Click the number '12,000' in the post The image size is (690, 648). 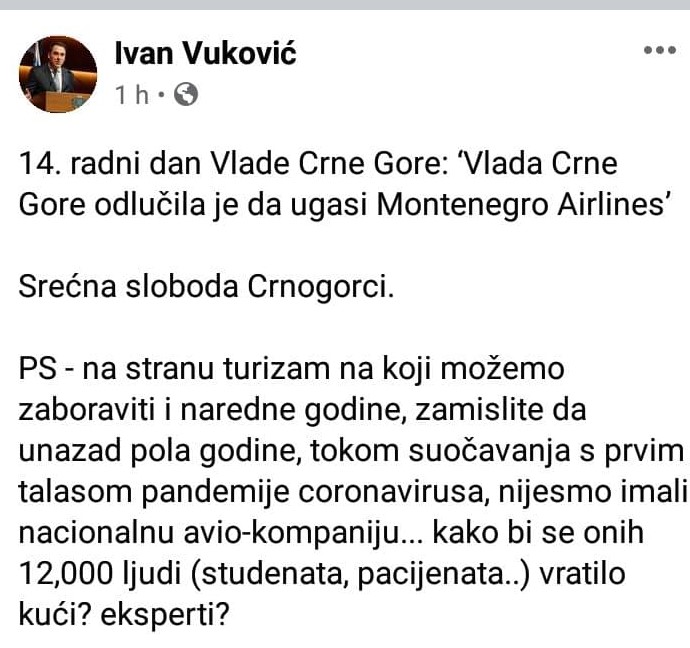66,574
